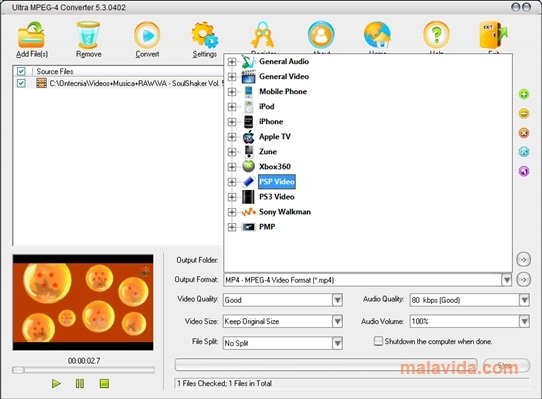The width and height of the screenshot is (542, 399).
Task: Select the Mobile Phone format category
Action: click(283, 92)
